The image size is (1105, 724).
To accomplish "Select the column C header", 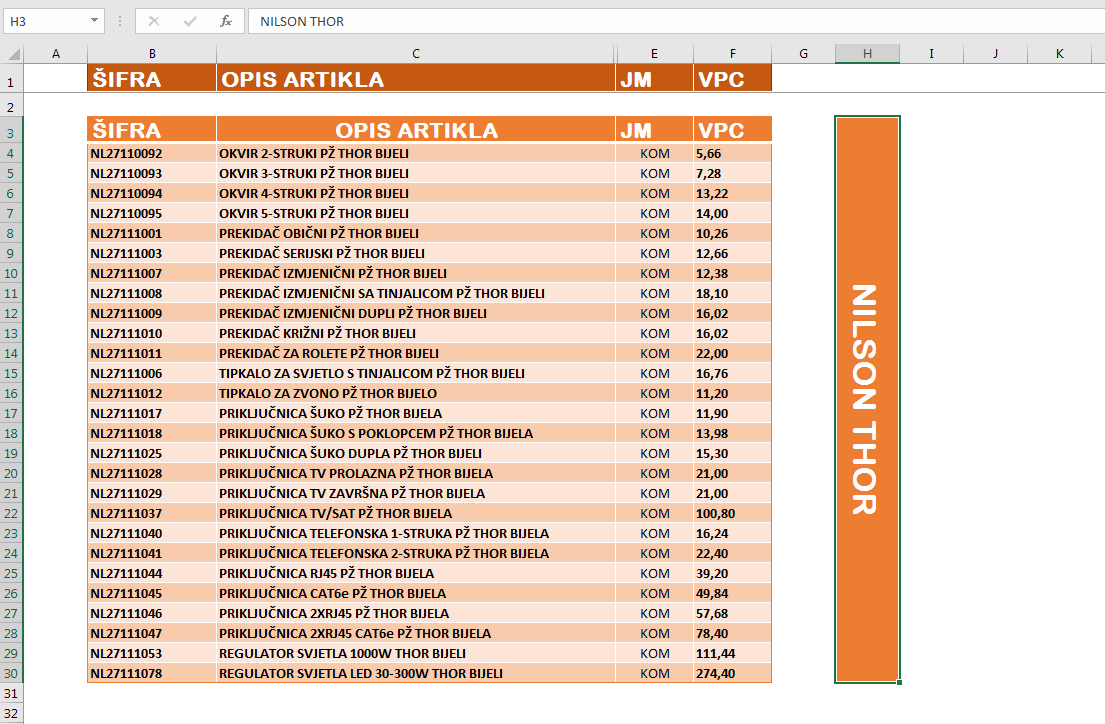I will pyautogui.click(x=416, y=54).
